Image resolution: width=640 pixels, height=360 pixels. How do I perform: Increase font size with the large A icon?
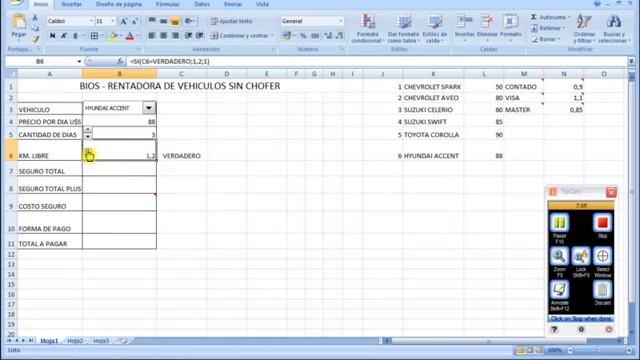coord(123,21)
